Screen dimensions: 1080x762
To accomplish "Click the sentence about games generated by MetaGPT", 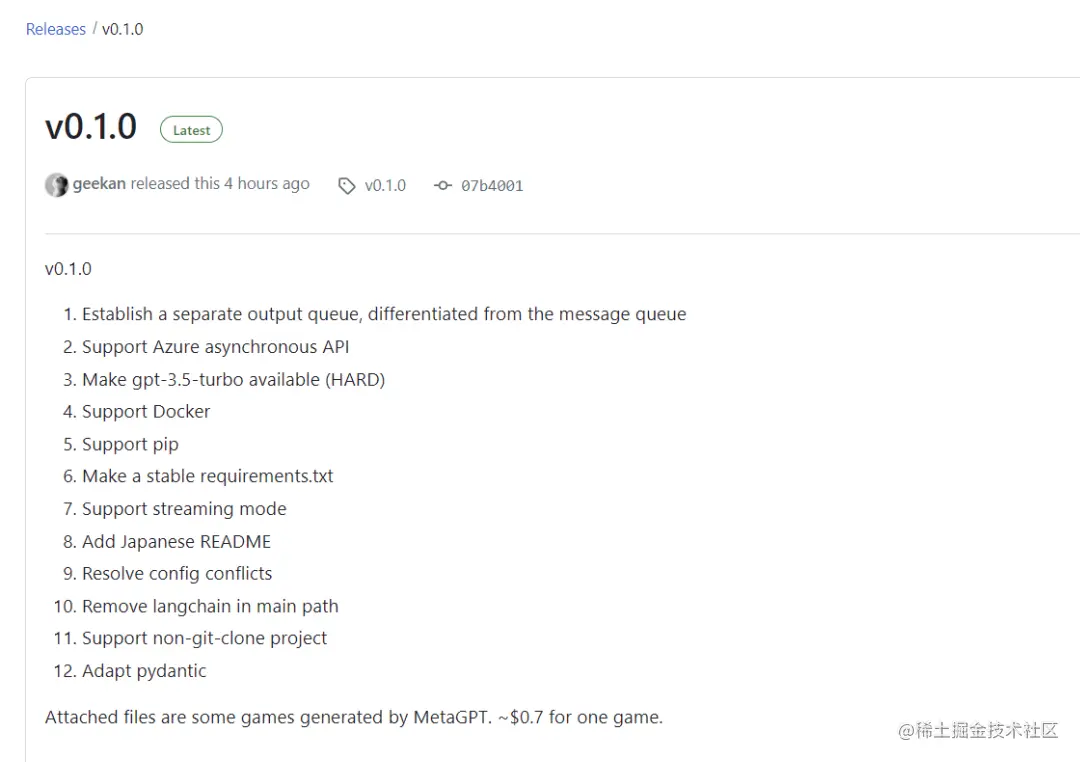I will pos(354,717).
